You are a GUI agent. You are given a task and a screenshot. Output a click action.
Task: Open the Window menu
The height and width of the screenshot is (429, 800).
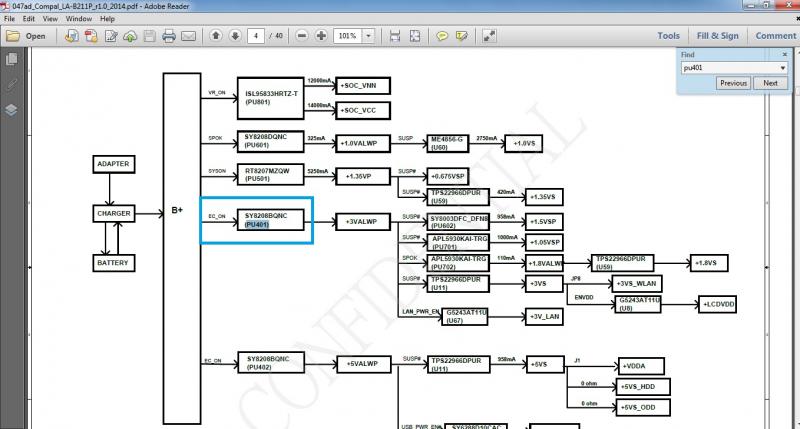tap(79, 18)
